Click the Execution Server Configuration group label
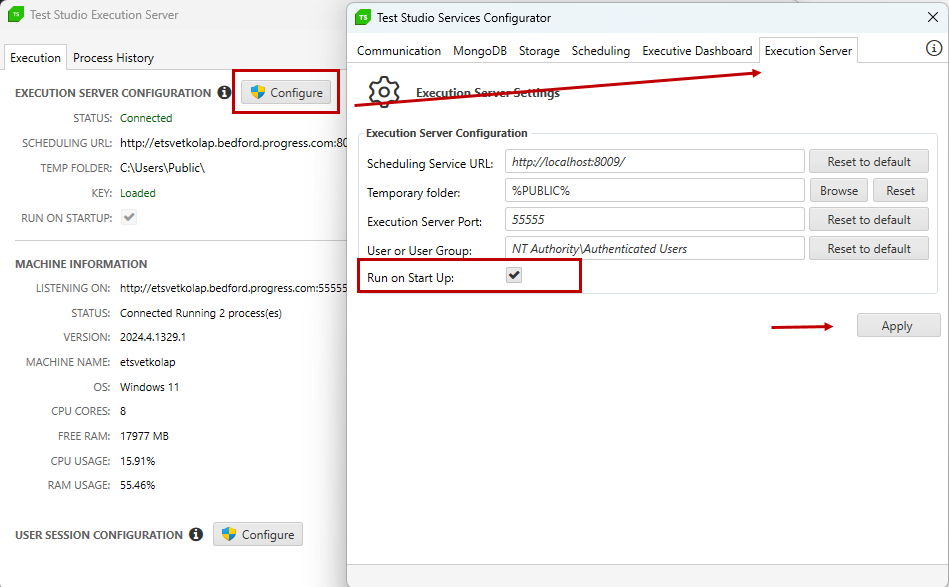949x587 pixels. (447, 133)
